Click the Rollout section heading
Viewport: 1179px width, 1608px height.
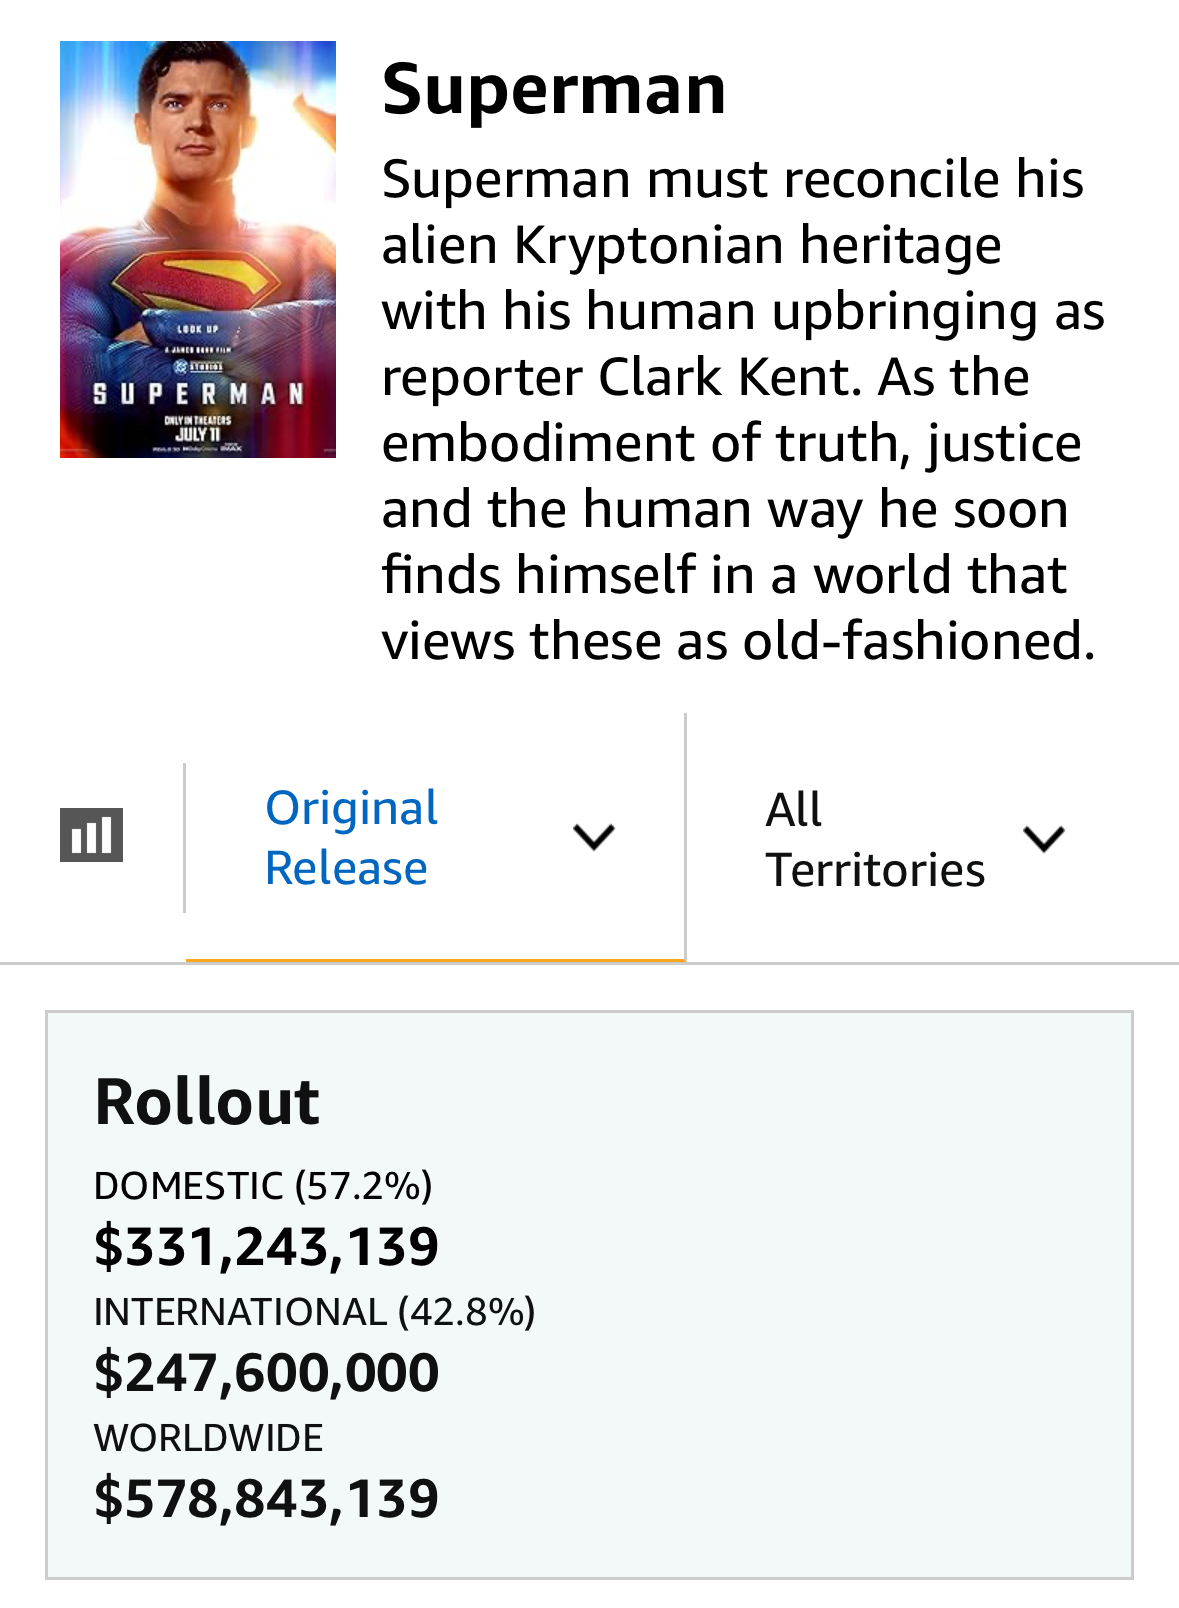(207, 1102)
